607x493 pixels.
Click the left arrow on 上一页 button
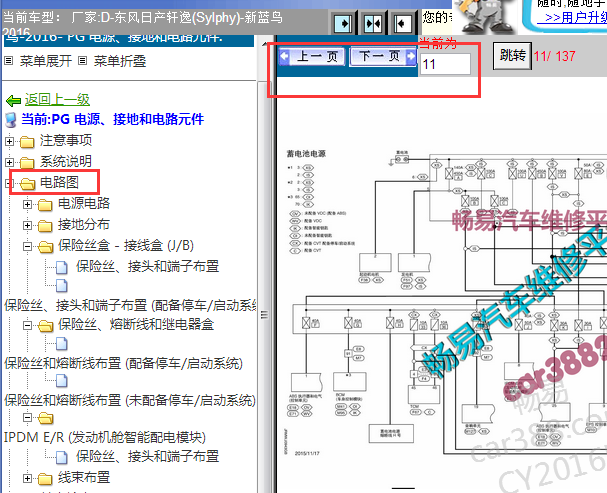coord(284,56)
